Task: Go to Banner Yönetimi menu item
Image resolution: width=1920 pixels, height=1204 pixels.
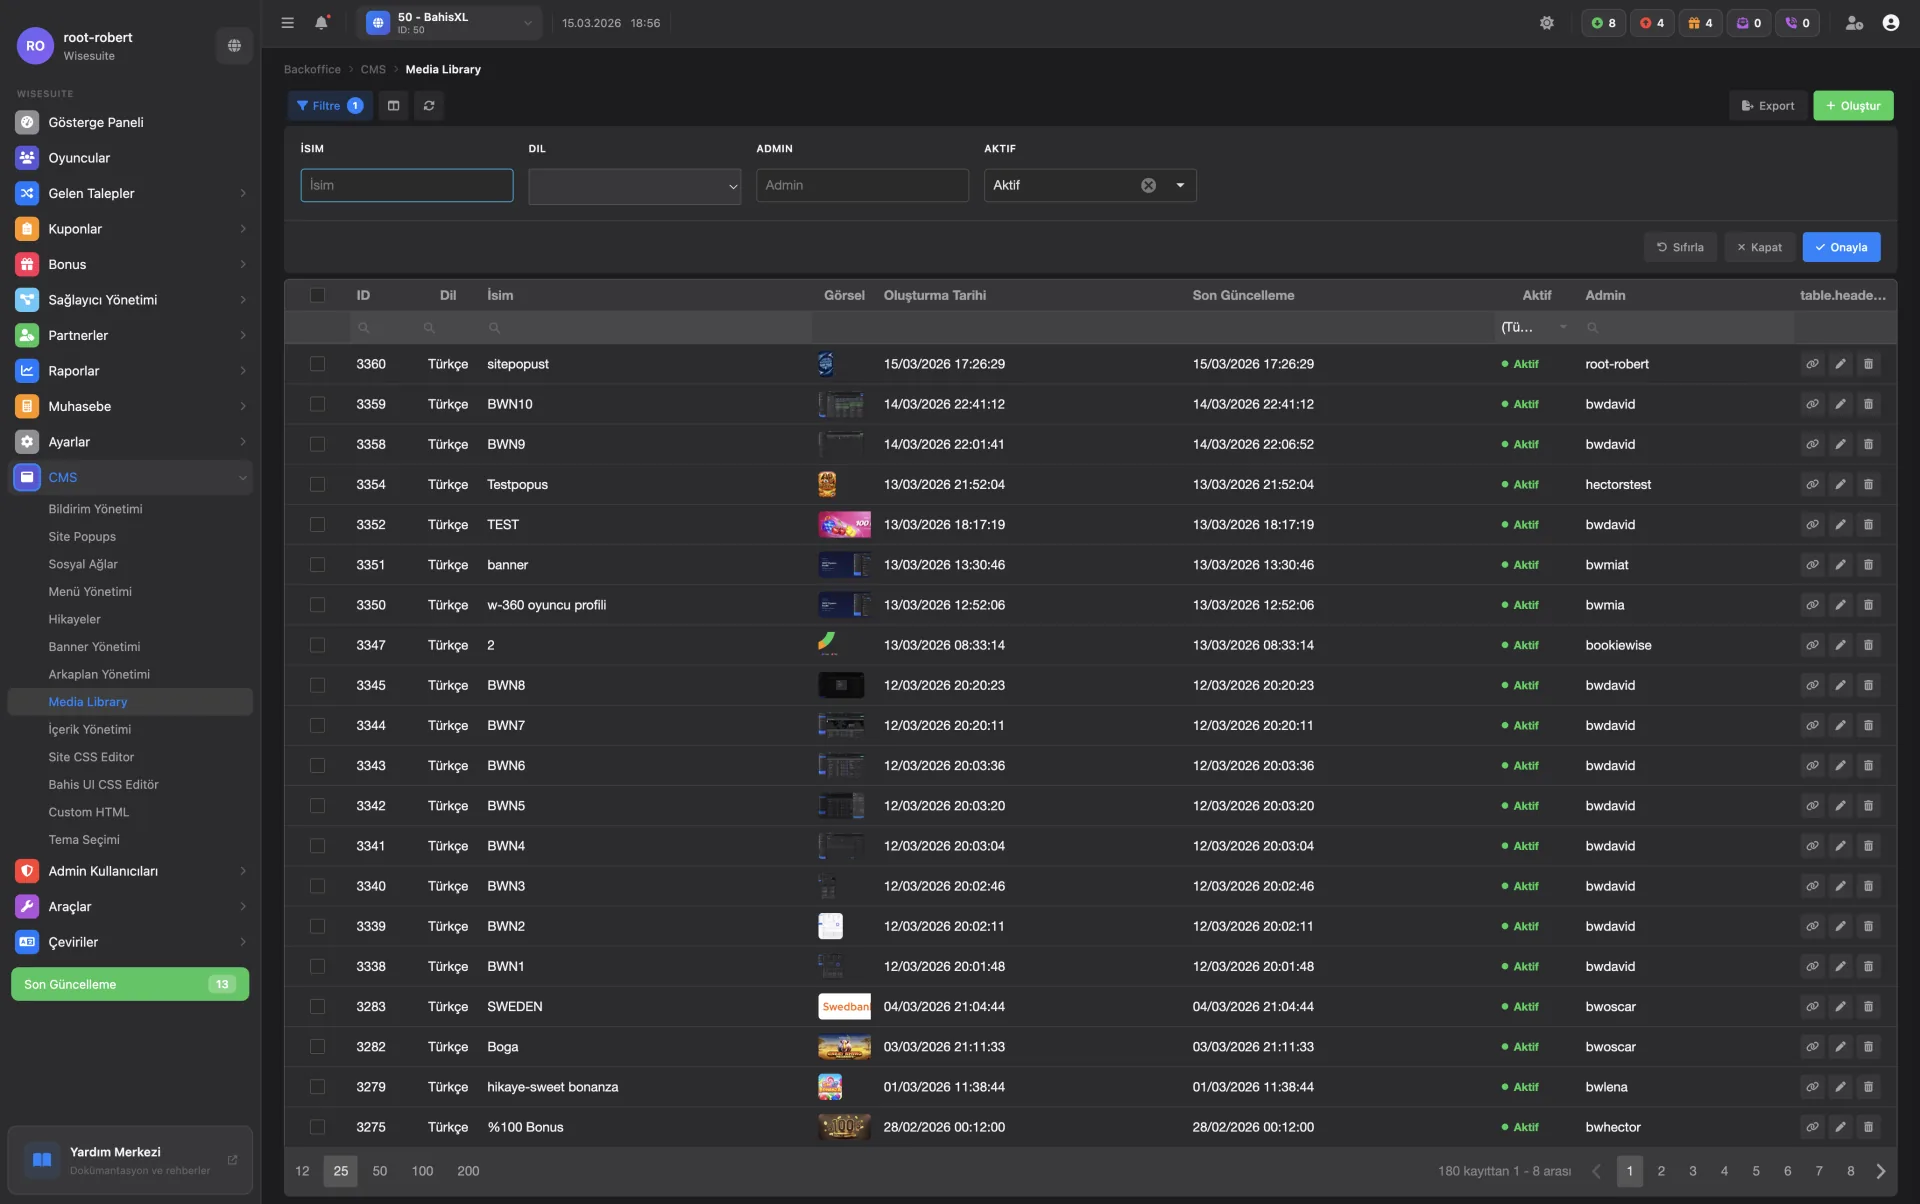Action: coord(94,647)
